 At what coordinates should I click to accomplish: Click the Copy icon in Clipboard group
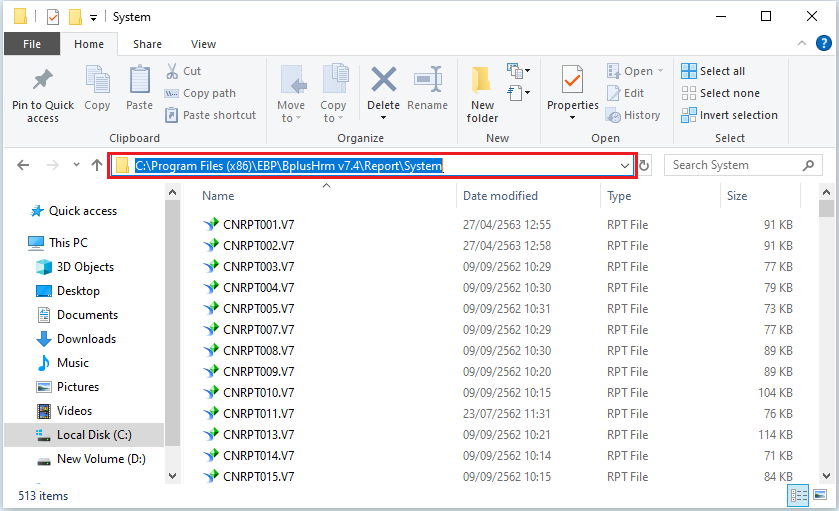point(97,80)
